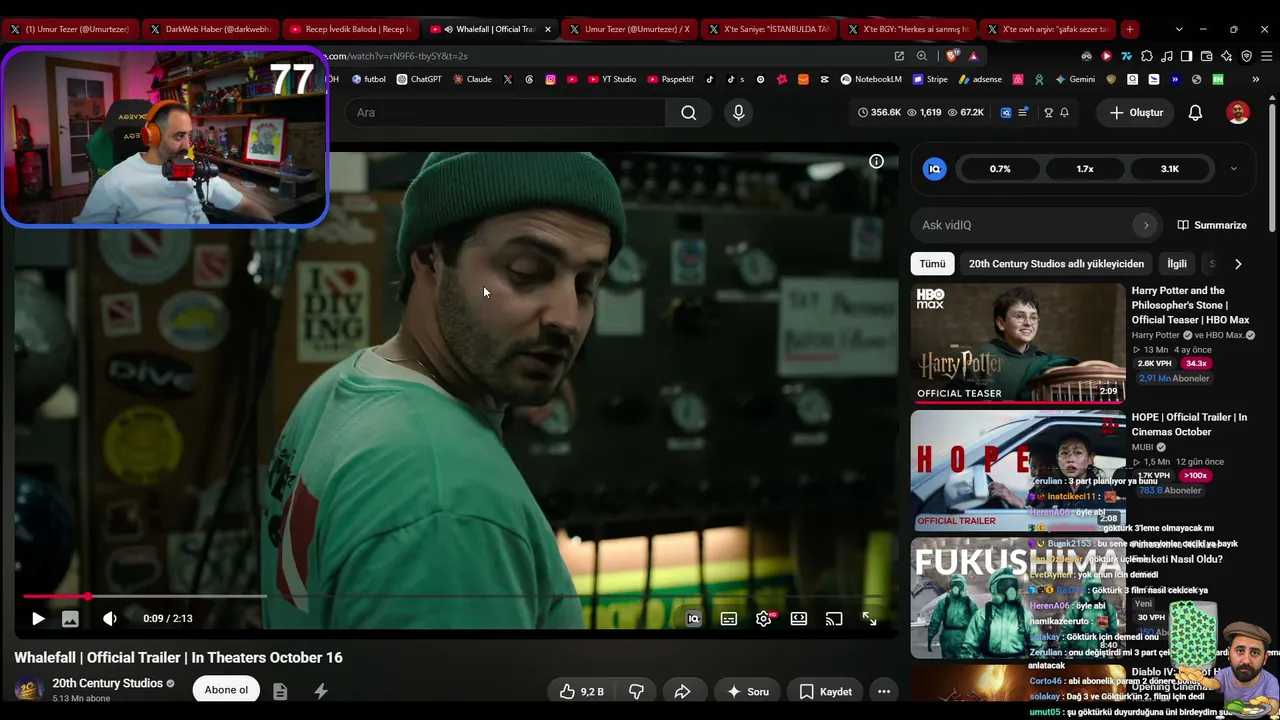Click the video info icon on player
Viewport: 1280px width, 720px height.
tap(876, 161)
